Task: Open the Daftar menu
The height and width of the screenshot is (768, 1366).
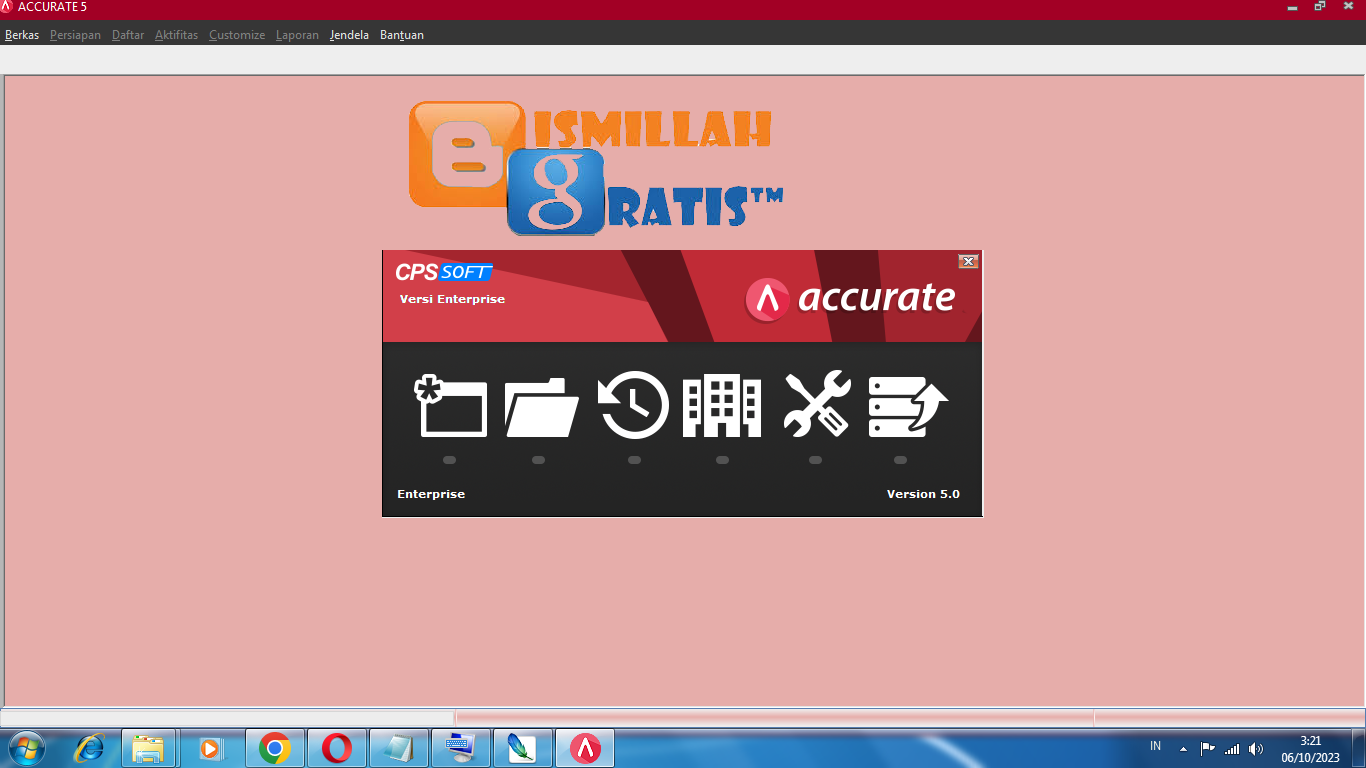Action: pos(128,35)
